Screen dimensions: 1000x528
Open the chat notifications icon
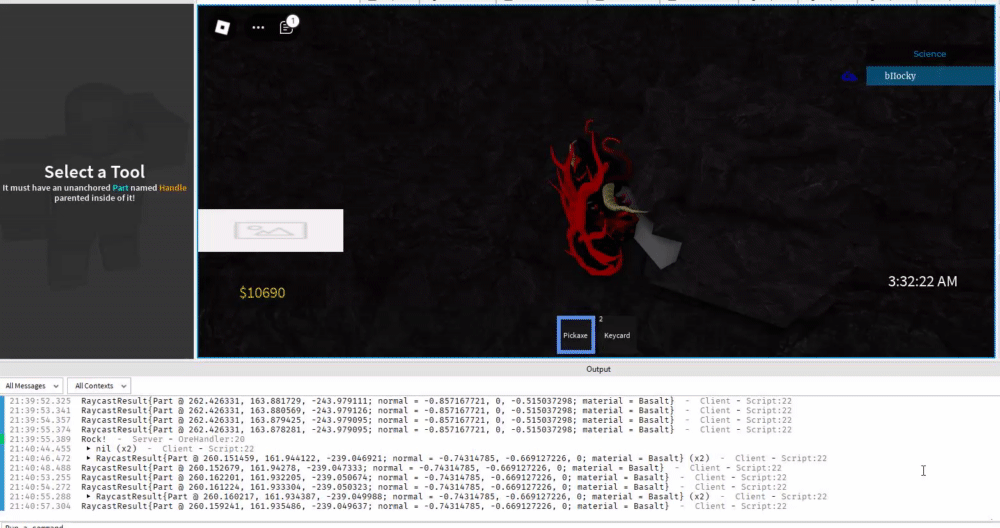(x=287, y=27)
